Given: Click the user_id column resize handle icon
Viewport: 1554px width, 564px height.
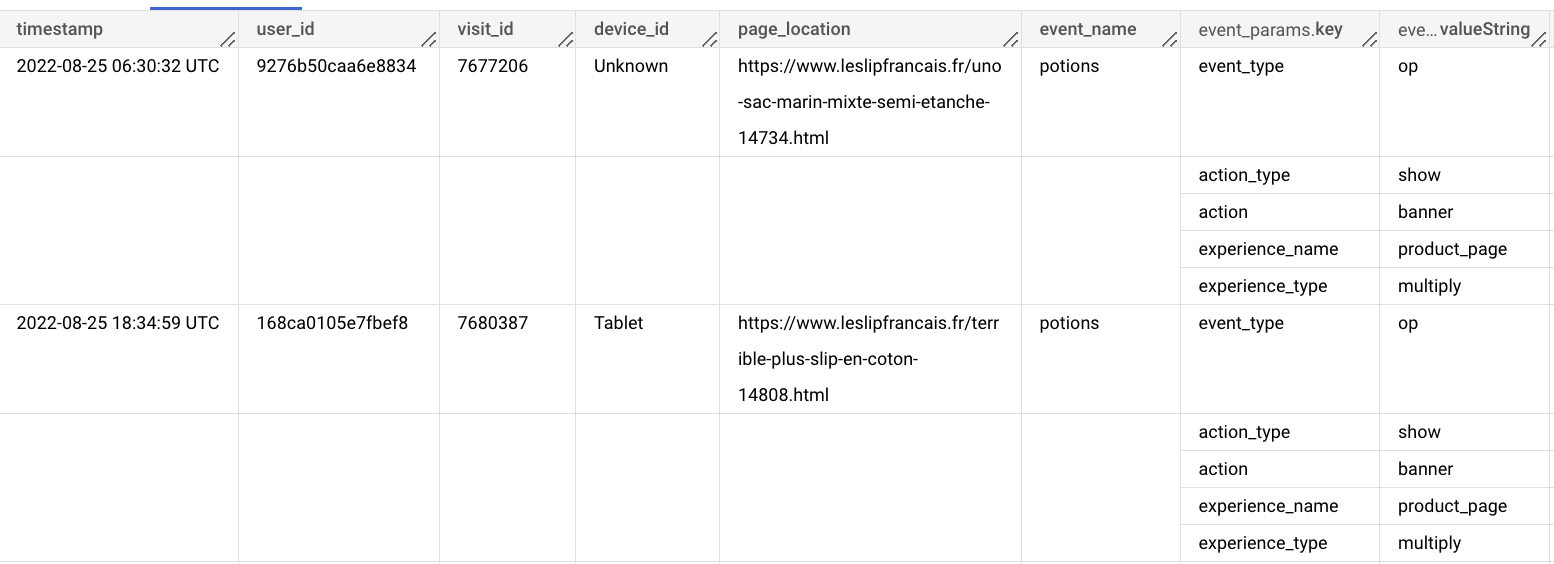Looking at the screenshot, I should (429, 40).
